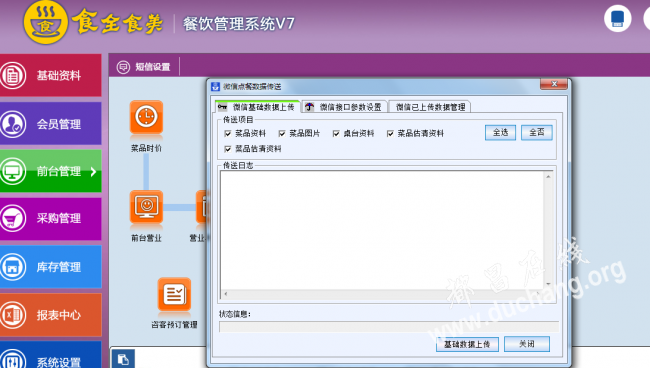Open 报表中心 module
The height and width of the screenshot is (368, 650).
point(51,315)
